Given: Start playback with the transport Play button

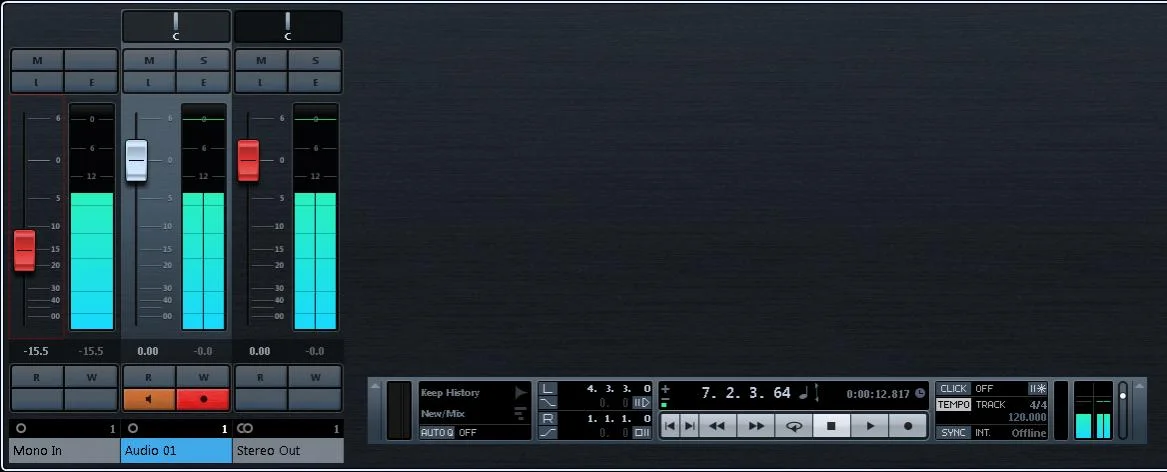Looking at the screenshot, I should click(870, 426).
